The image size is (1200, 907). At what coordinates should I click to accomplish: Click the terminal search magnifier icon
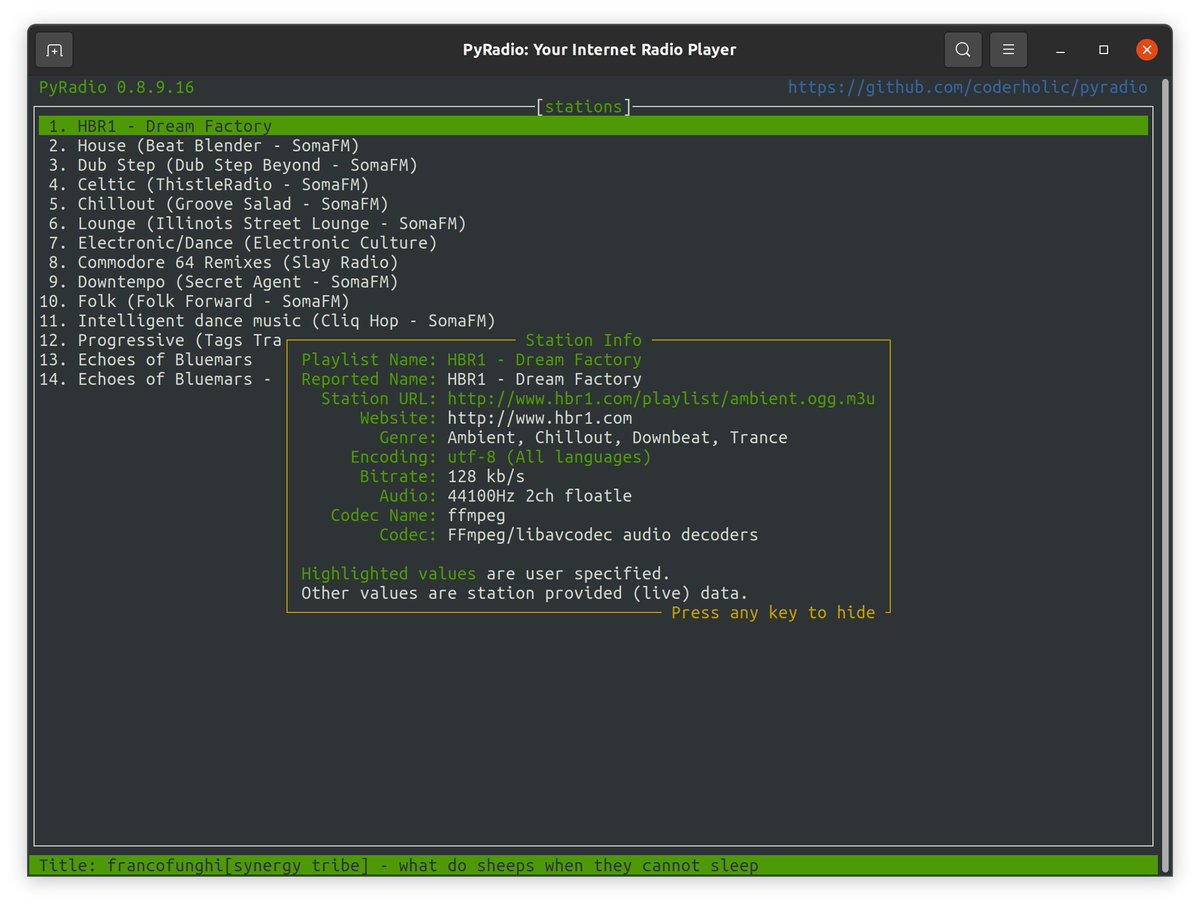pyautogui.click(x=962, y=50)
